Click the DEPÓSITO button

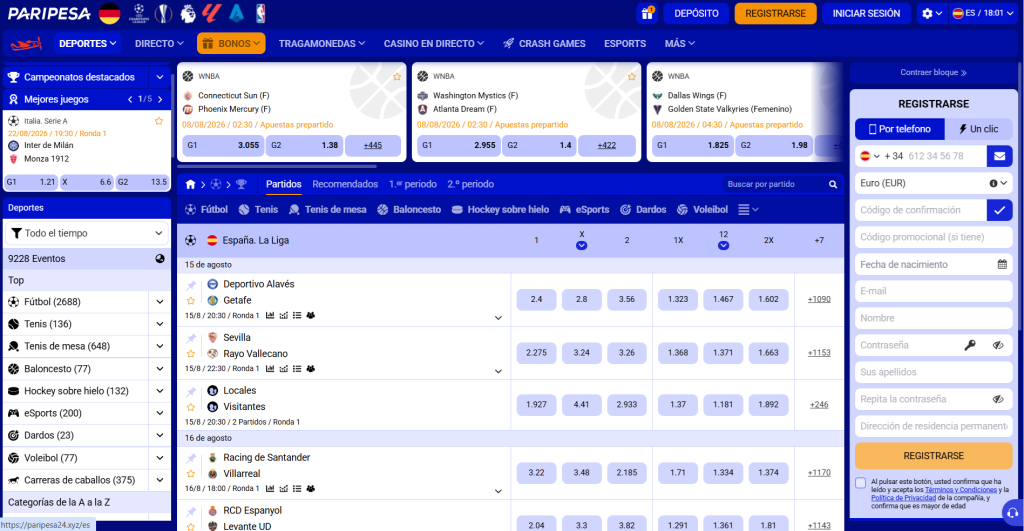696,13
